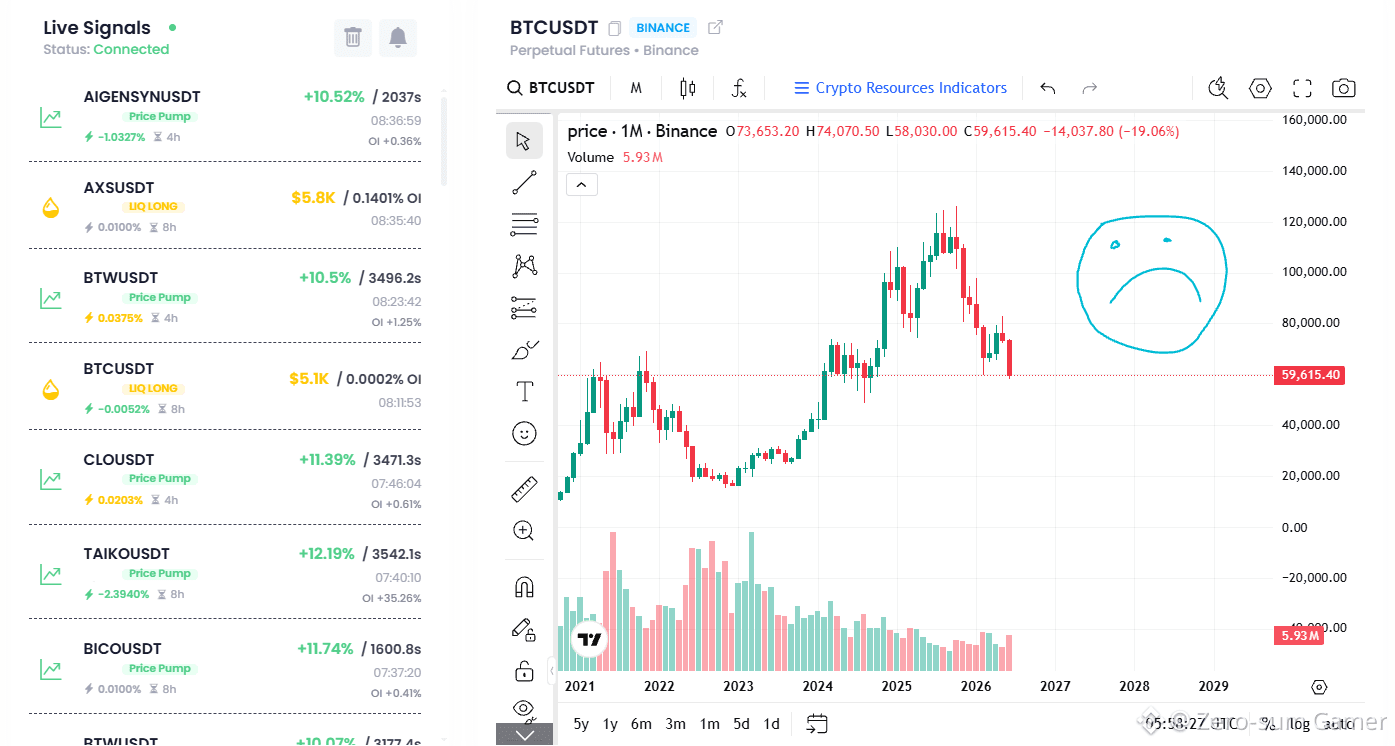Click the TradingView logo on chart

[589, 640]
